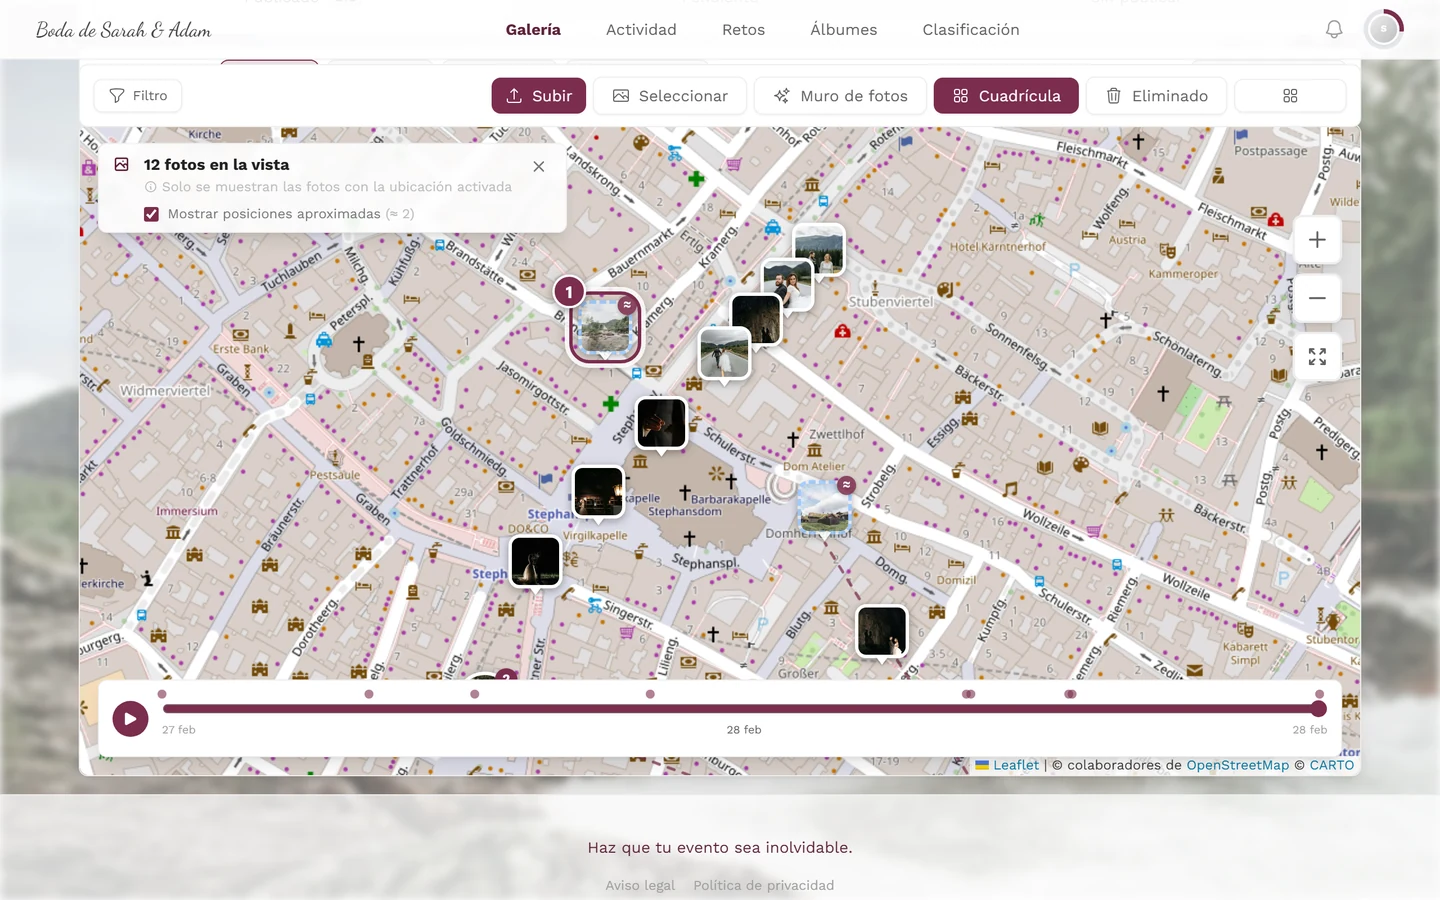This screenshot has height=900, width=1440.
Task: Open the OpenStreetMap attribution link
Action: point(1238,765)
